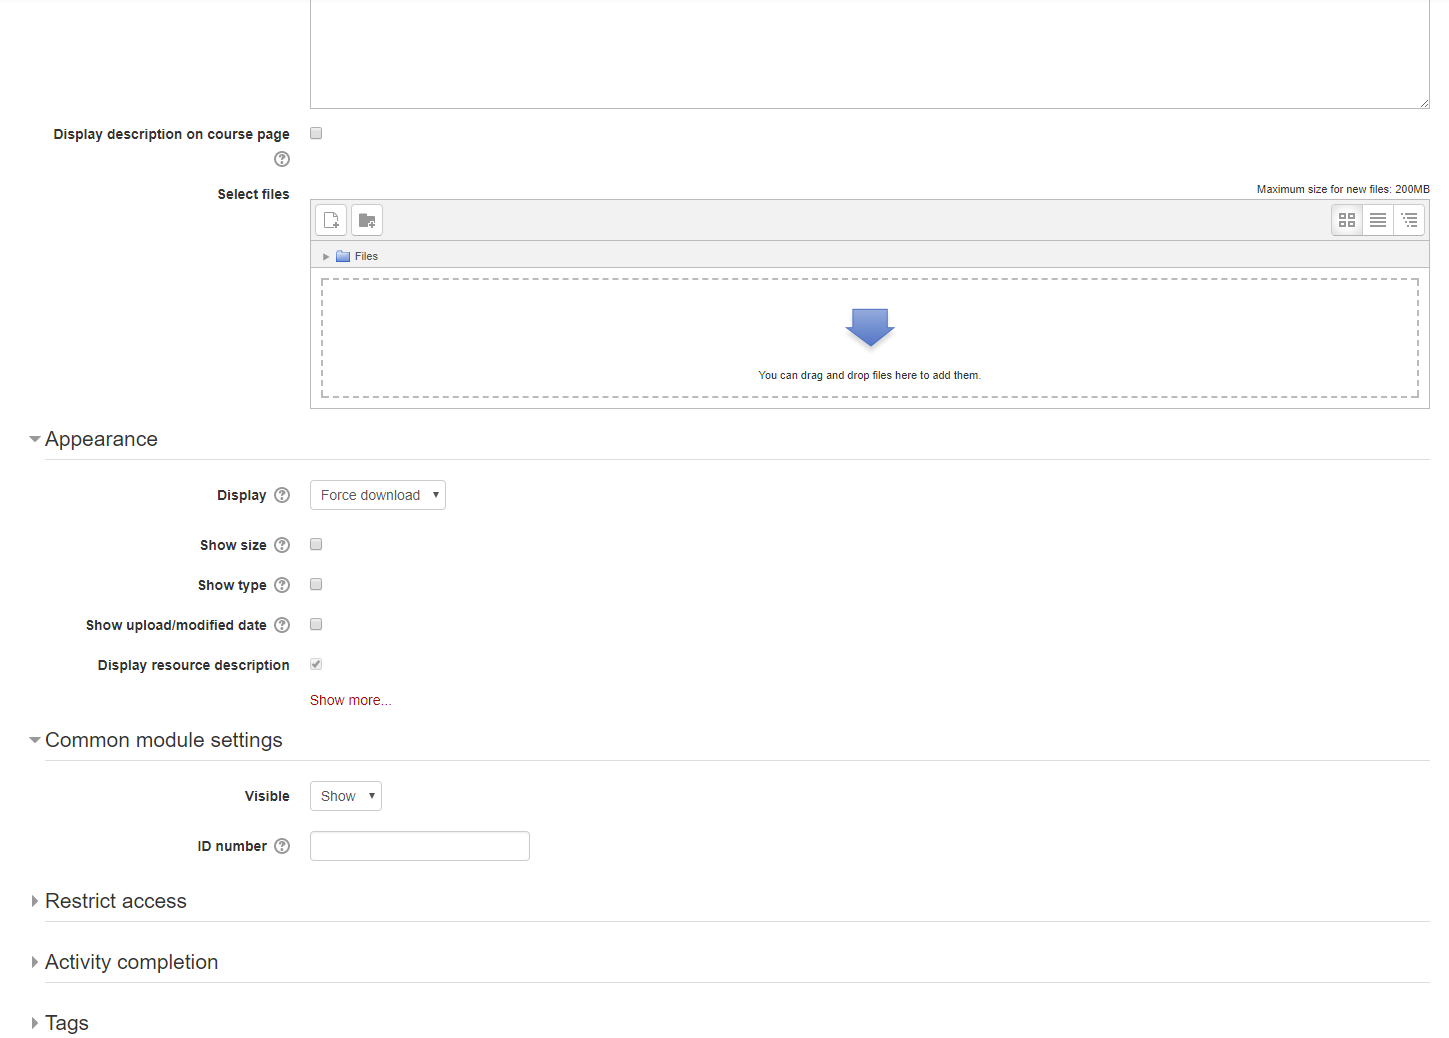The image size is (1449, 1038).
Task: Click the Create folder icon
Action: (367, 220)
